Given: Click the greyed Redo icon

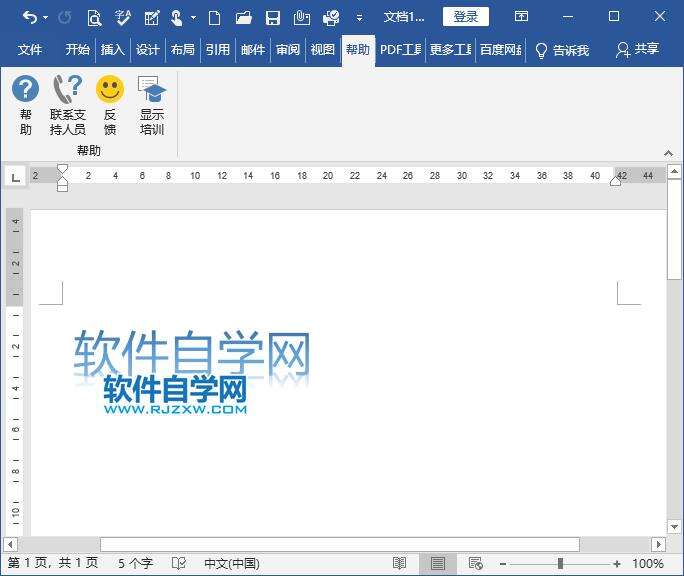Looking at the screenshot, I should pos(65,17).
